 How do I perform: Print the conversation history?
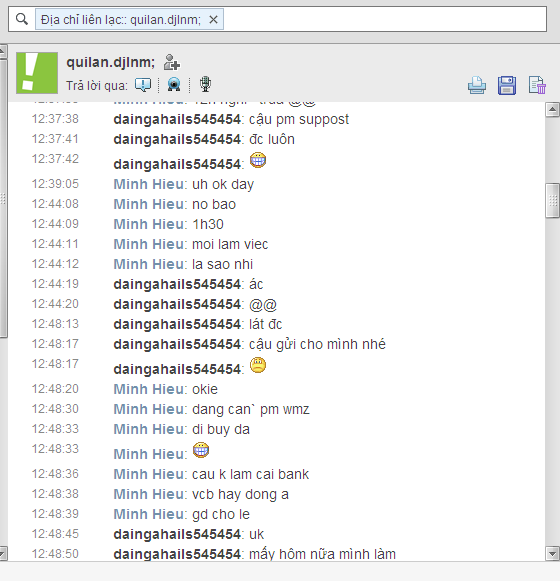pyautogui.click(x=477, y=85)
